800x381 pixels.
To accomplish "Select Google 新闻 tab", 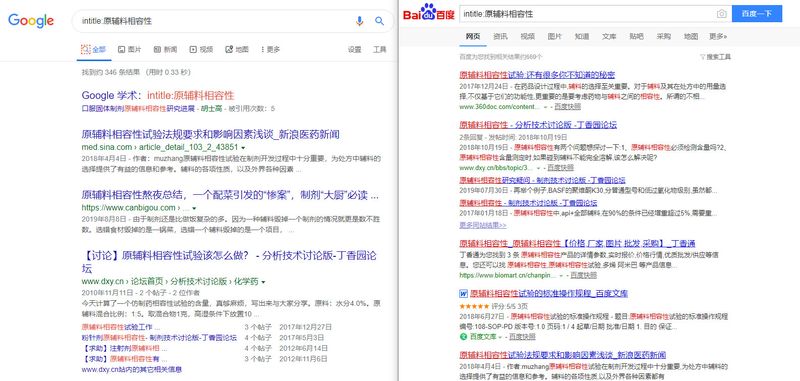I will pyautogui.click(x=165, y=49).
